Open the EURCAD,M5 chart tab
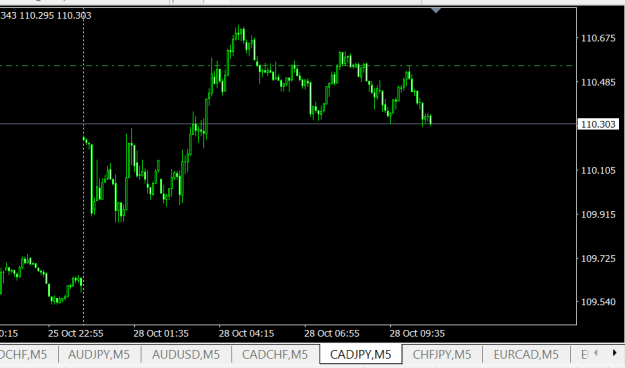 (526, 354)
